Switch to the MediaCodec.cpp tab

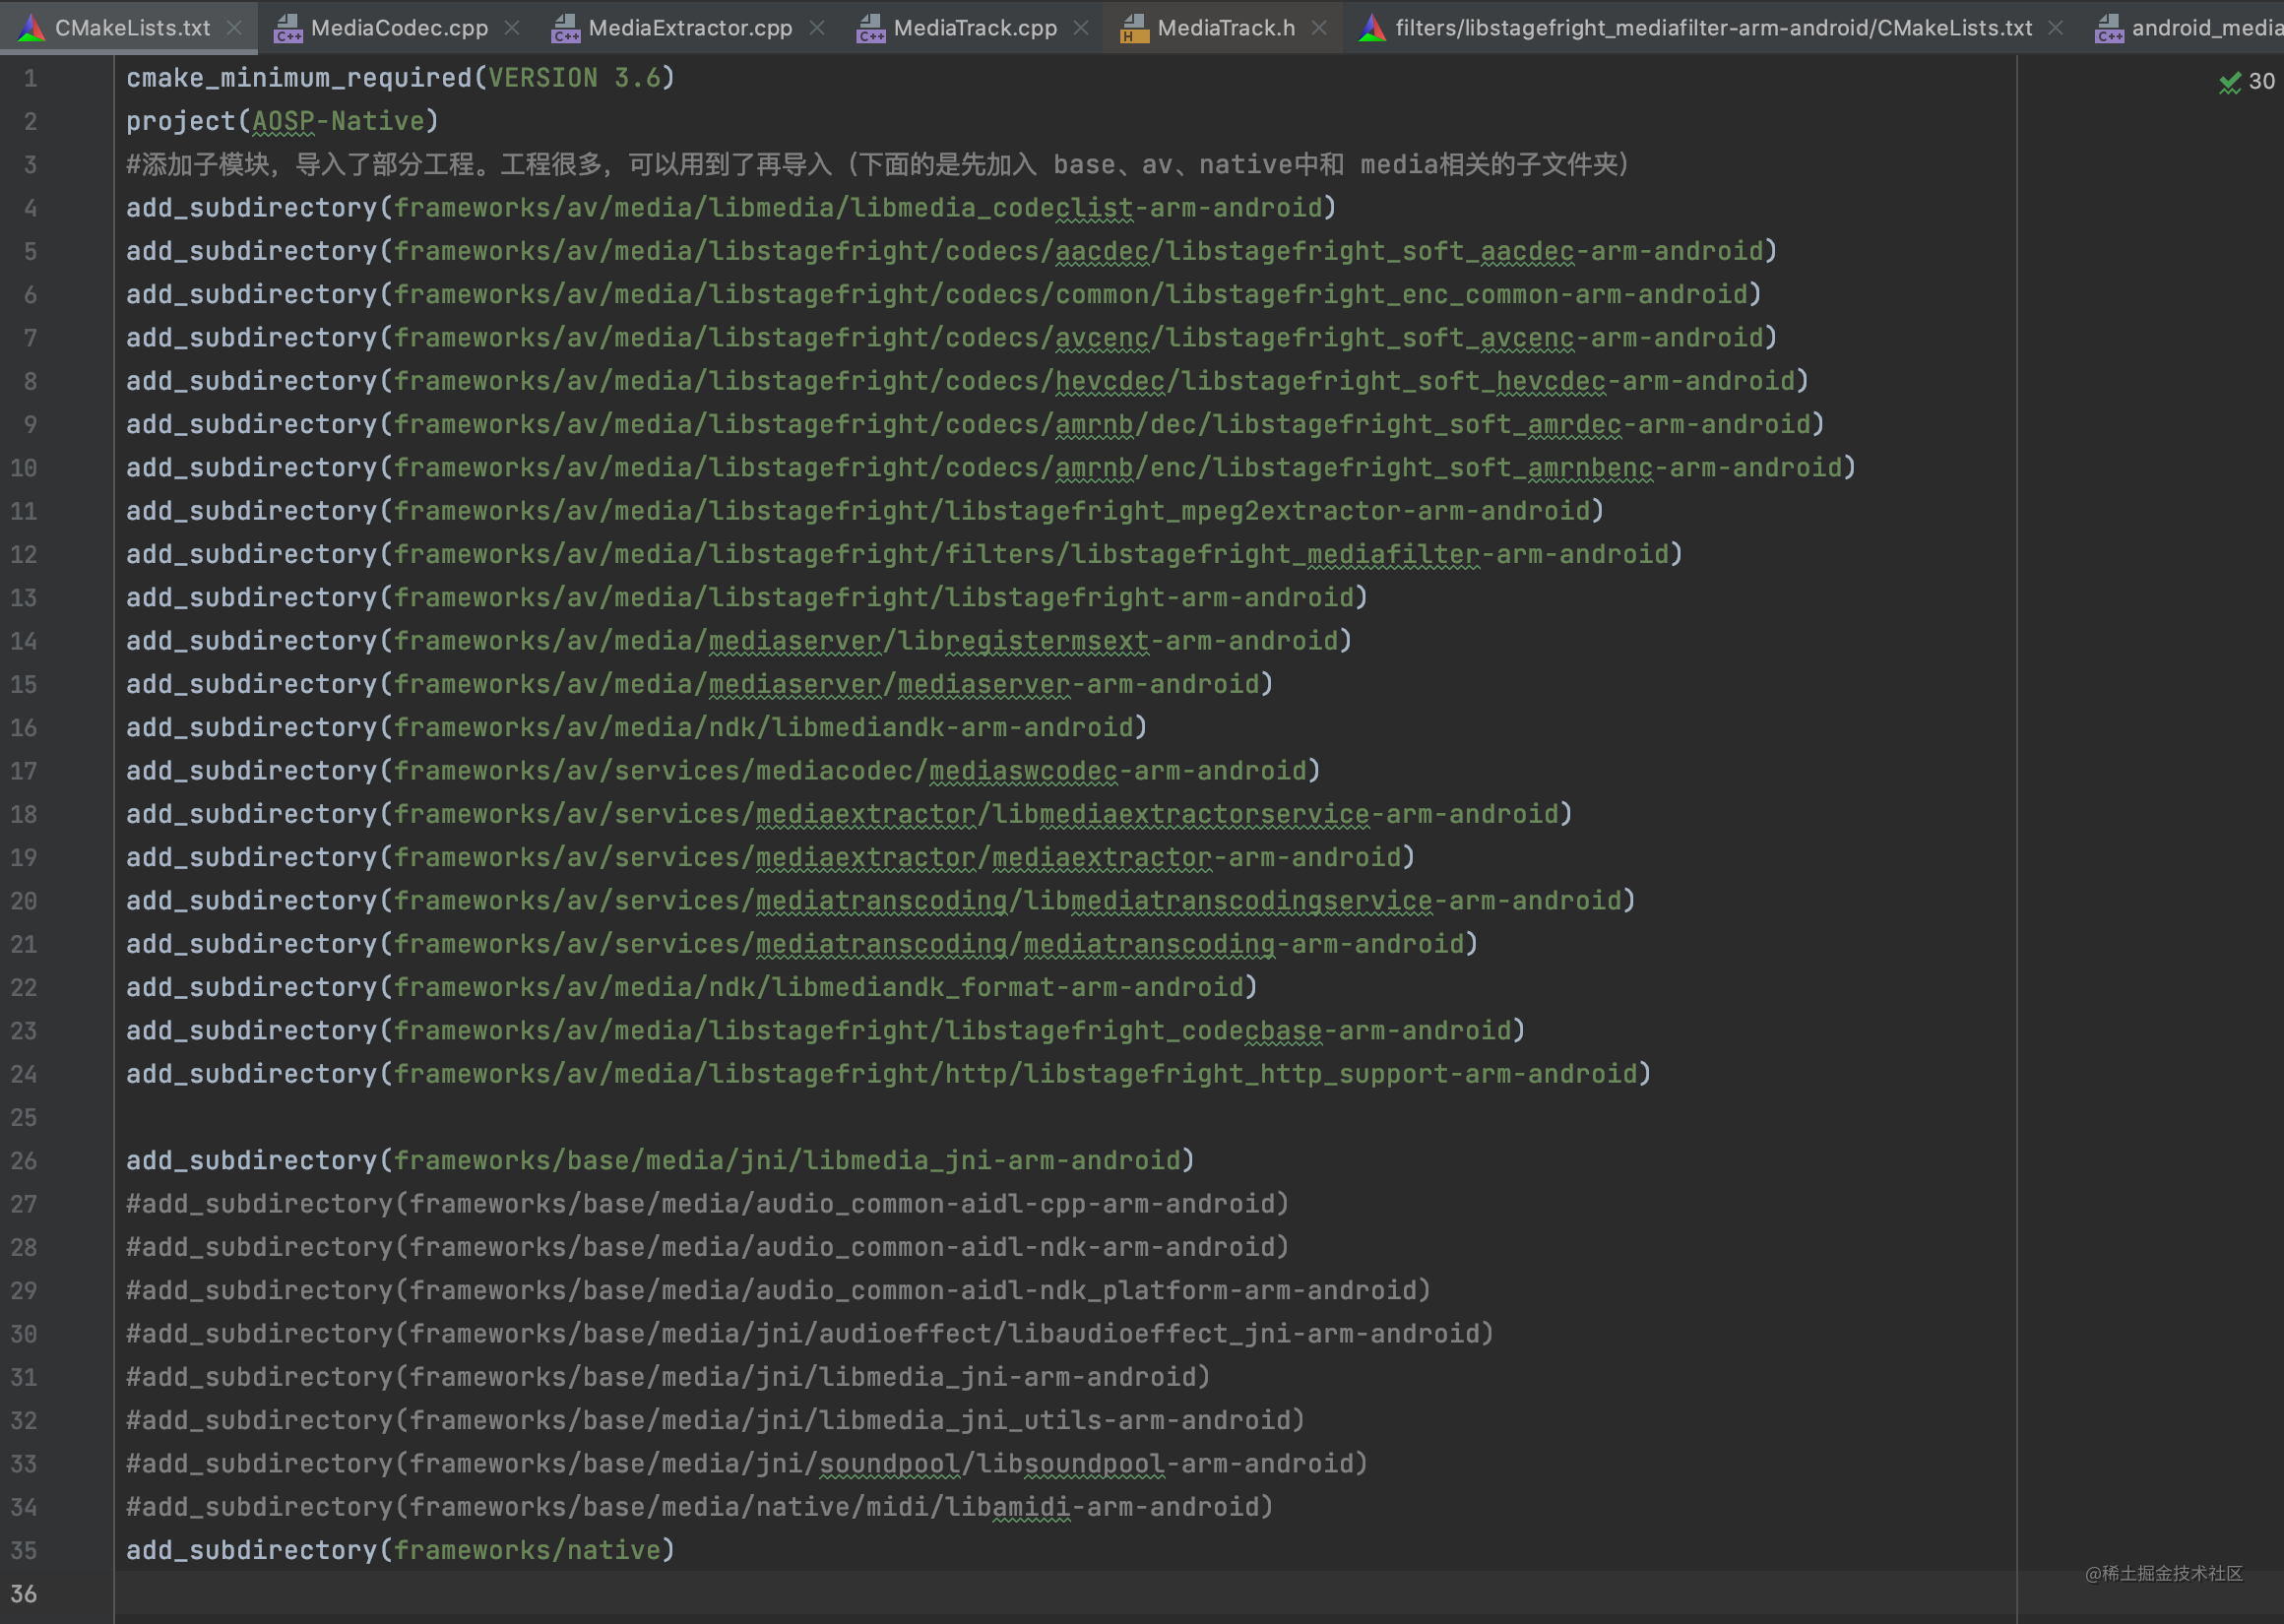pos(398,27)
